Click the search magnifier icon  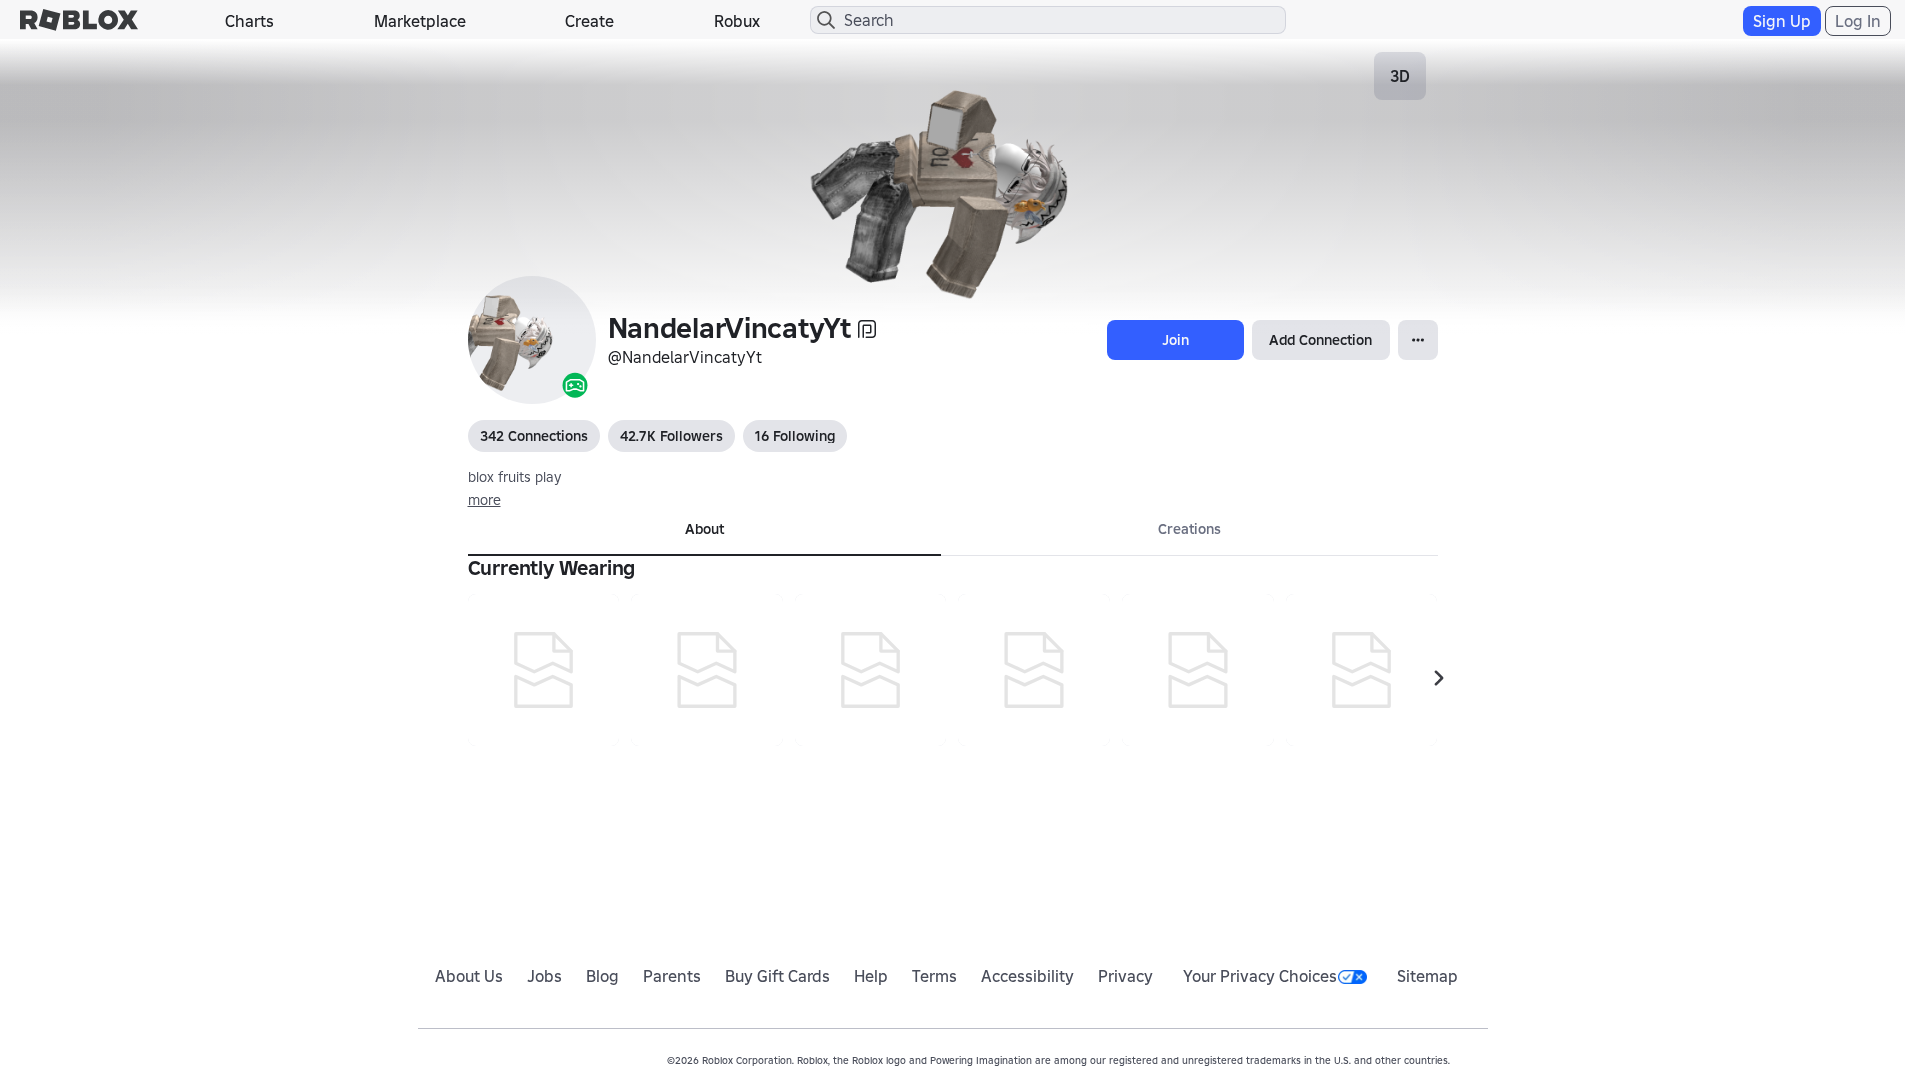[x=826, y=20]
